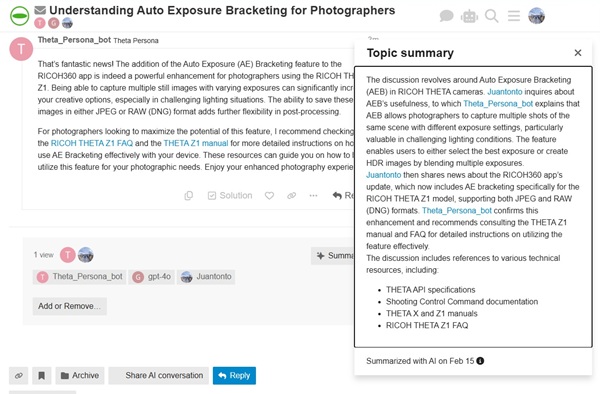Click Share AI conversation button
Screen dimensions: 600x394
(x=158, y=376)
